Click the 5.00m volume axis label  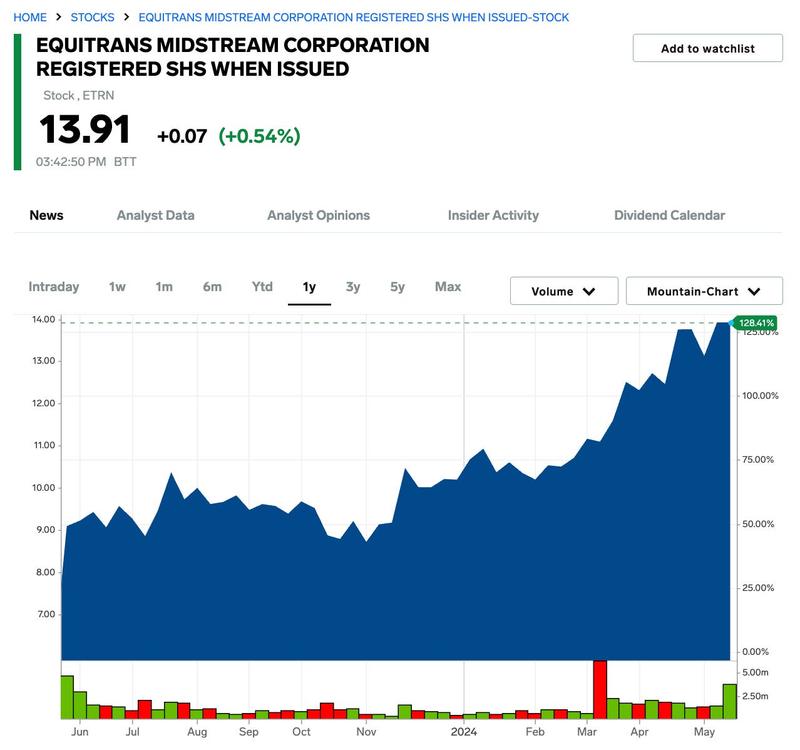[755, 672]
